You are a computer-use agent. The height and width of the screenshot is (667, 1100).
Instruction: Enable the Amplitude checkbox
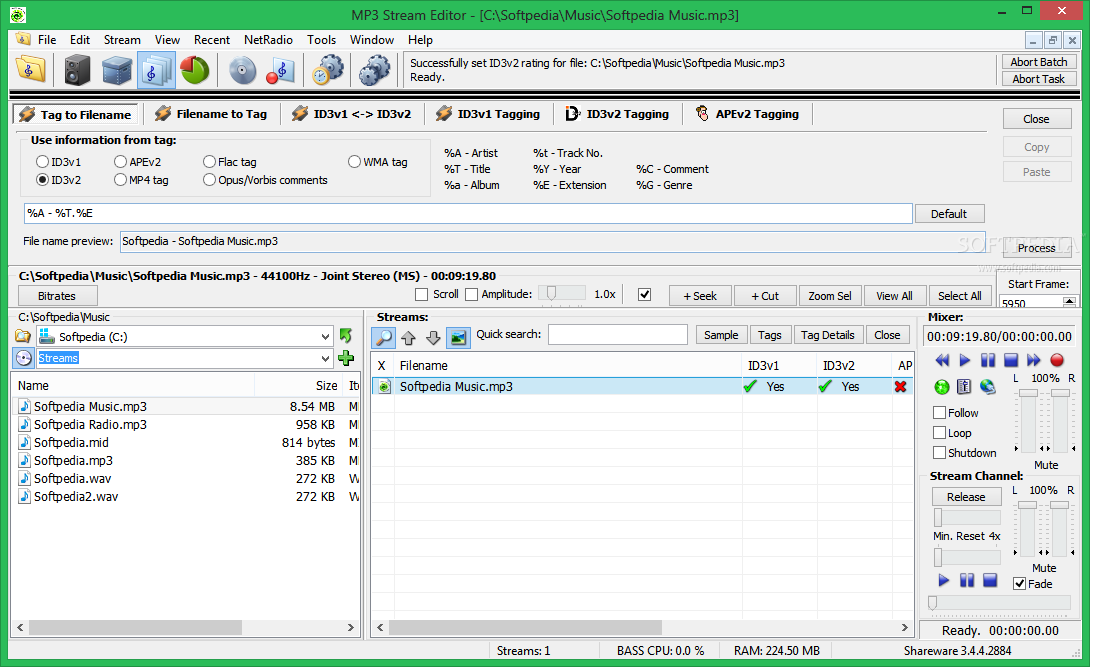click(x=471, y=295)
